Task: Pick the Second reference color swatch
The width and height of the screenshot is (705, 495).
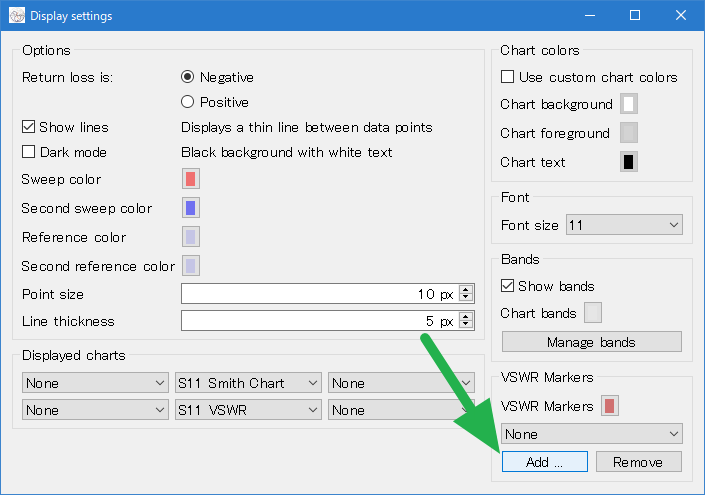Action: point(191,266)
